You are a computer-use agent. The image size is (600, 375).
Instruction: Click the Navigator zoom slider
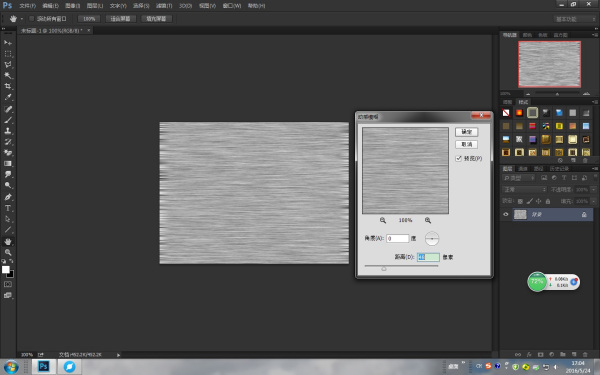pyautogui.click(x=557, y=94)
